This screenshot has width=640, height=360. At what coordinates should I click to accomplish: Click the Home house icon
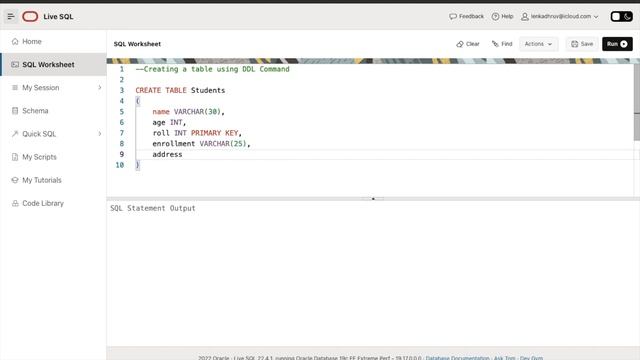click(x=15, y=41)
